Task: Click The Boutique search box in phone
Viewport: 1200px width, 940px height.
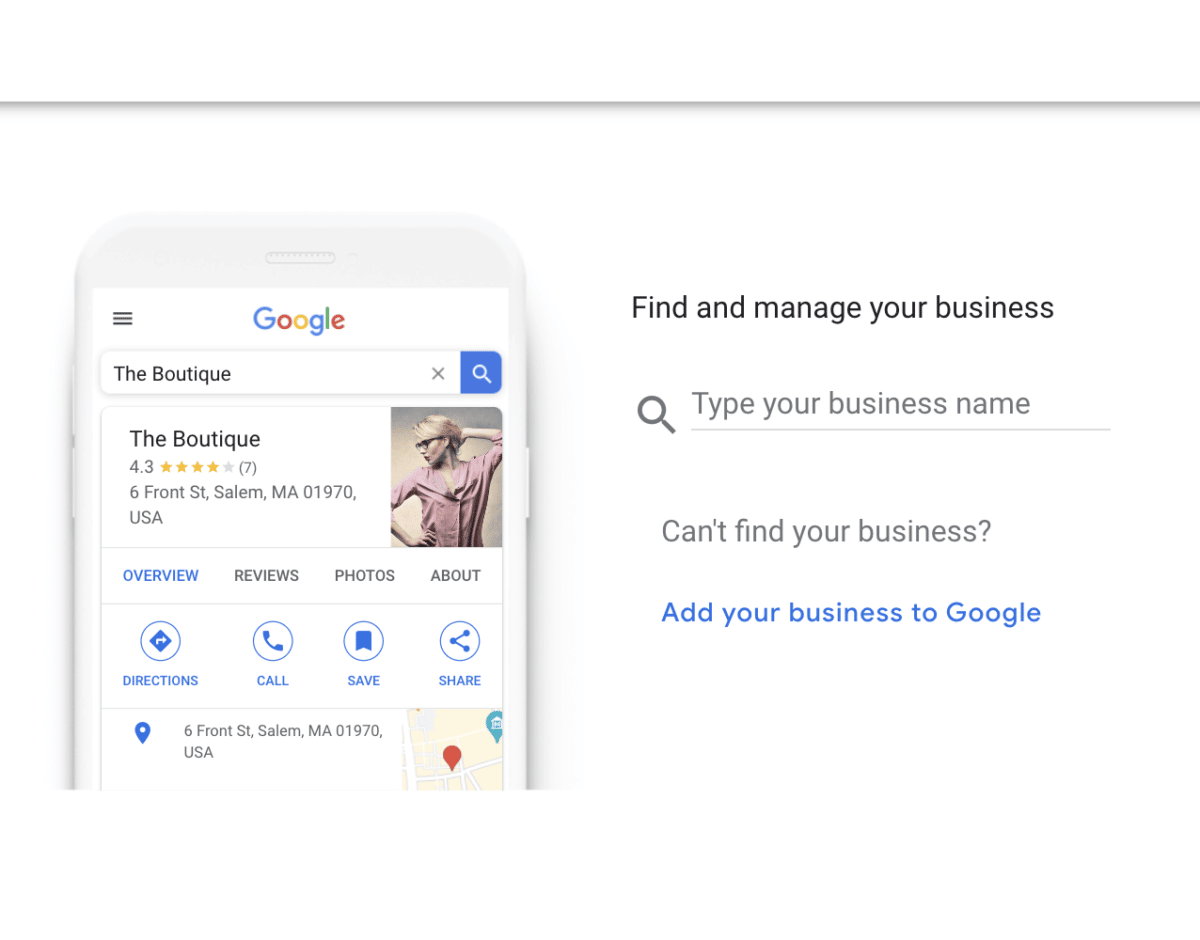Action: pos(281,373)
